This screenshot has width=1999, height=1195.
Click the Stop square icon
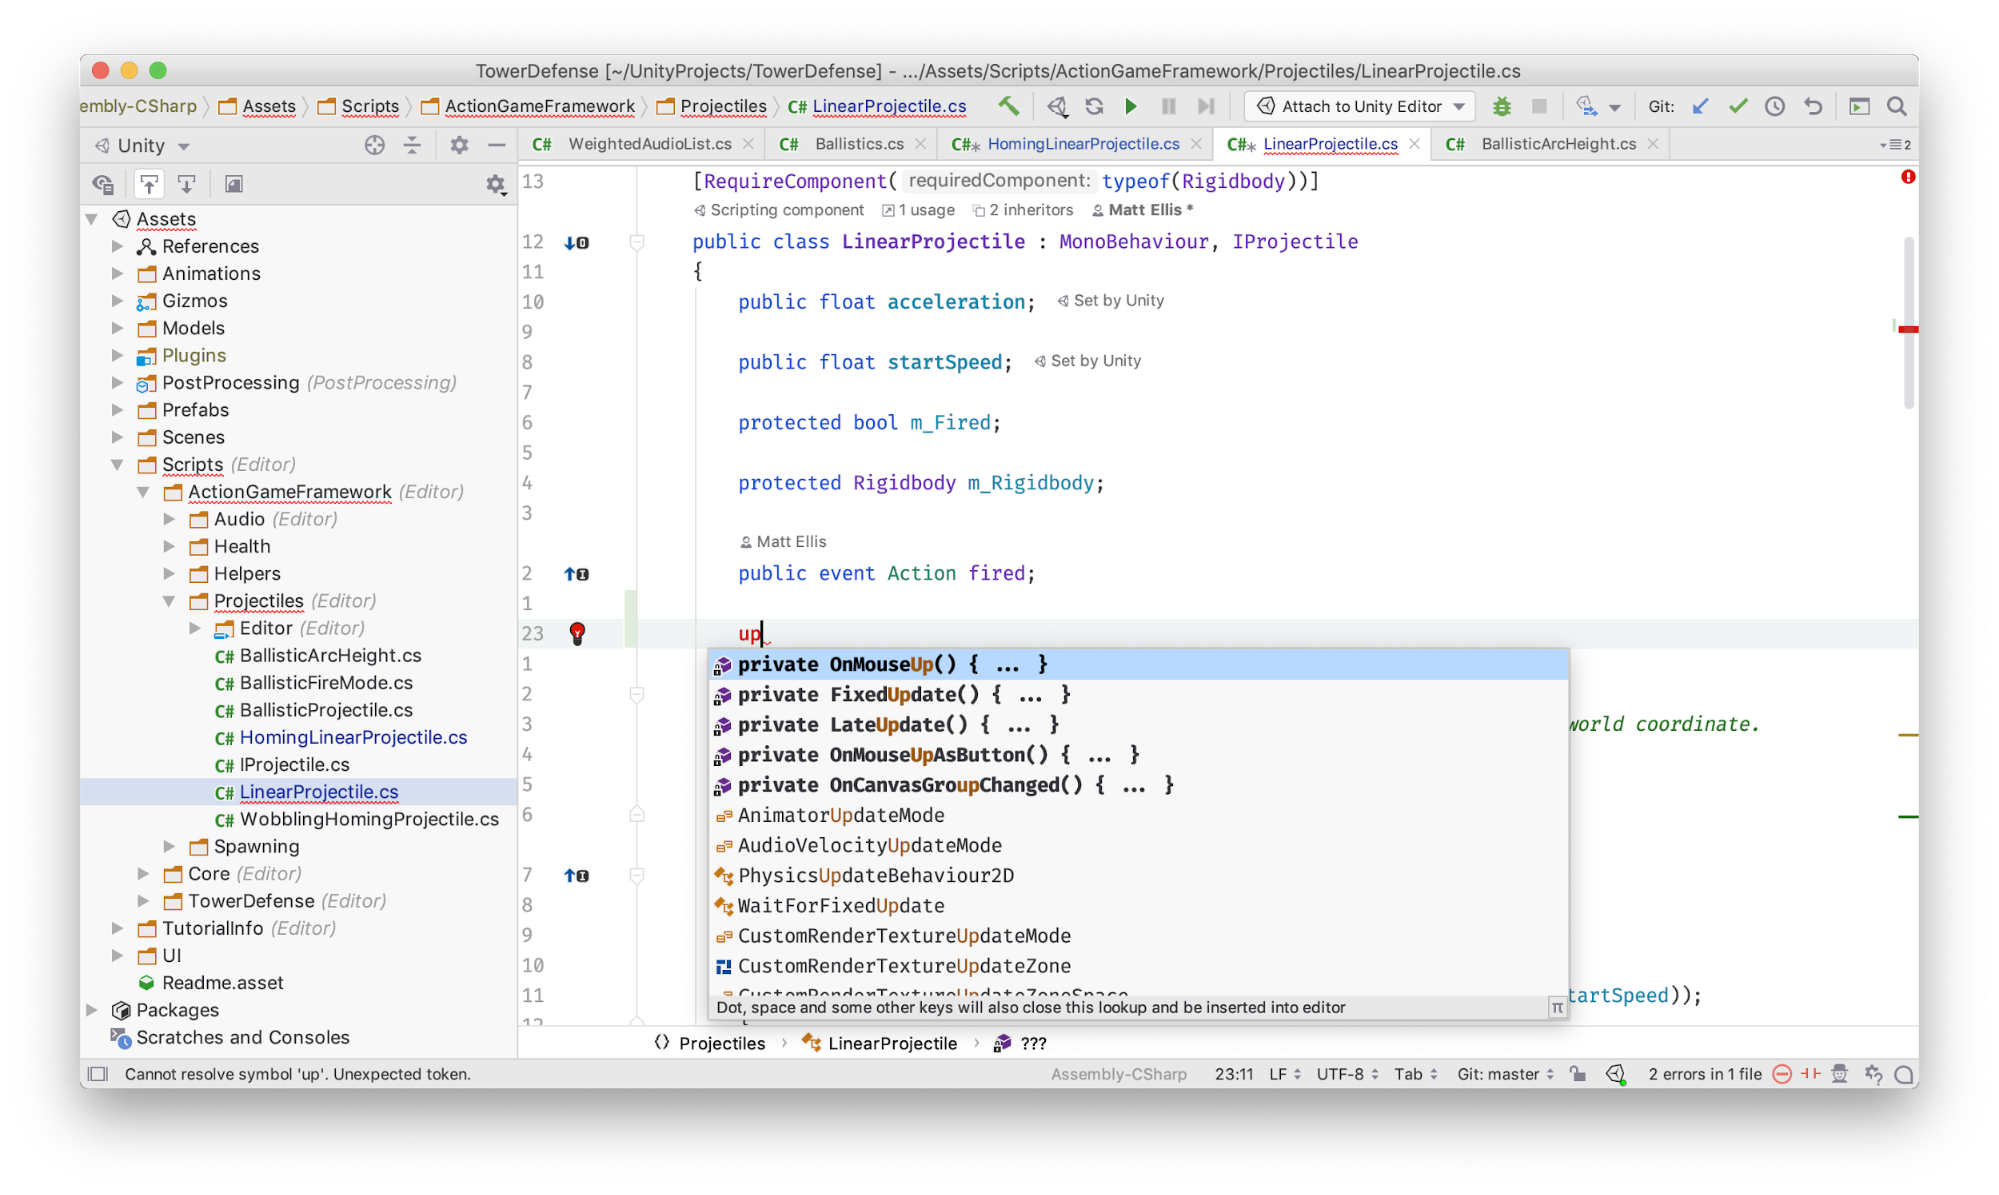click(1539, 106)
